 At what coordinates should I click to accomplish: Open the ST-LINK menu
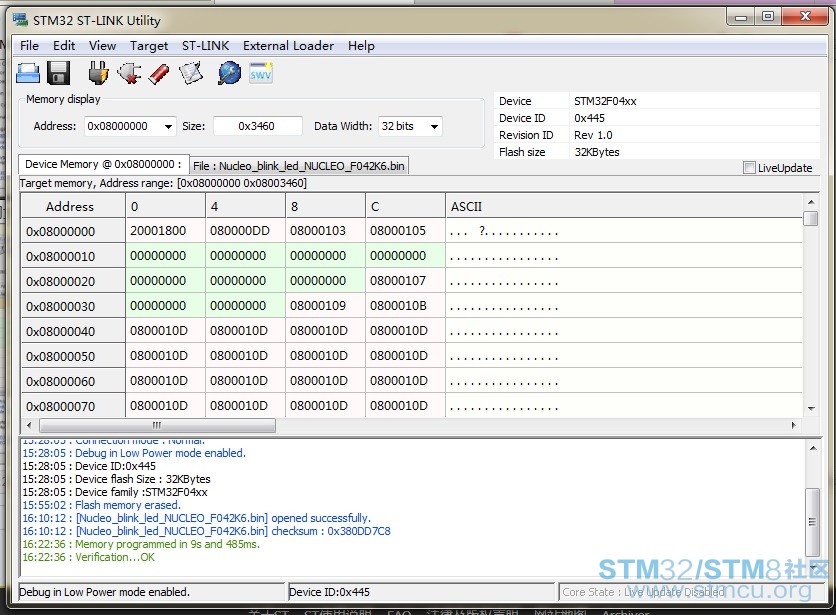(x=205, y=46)
